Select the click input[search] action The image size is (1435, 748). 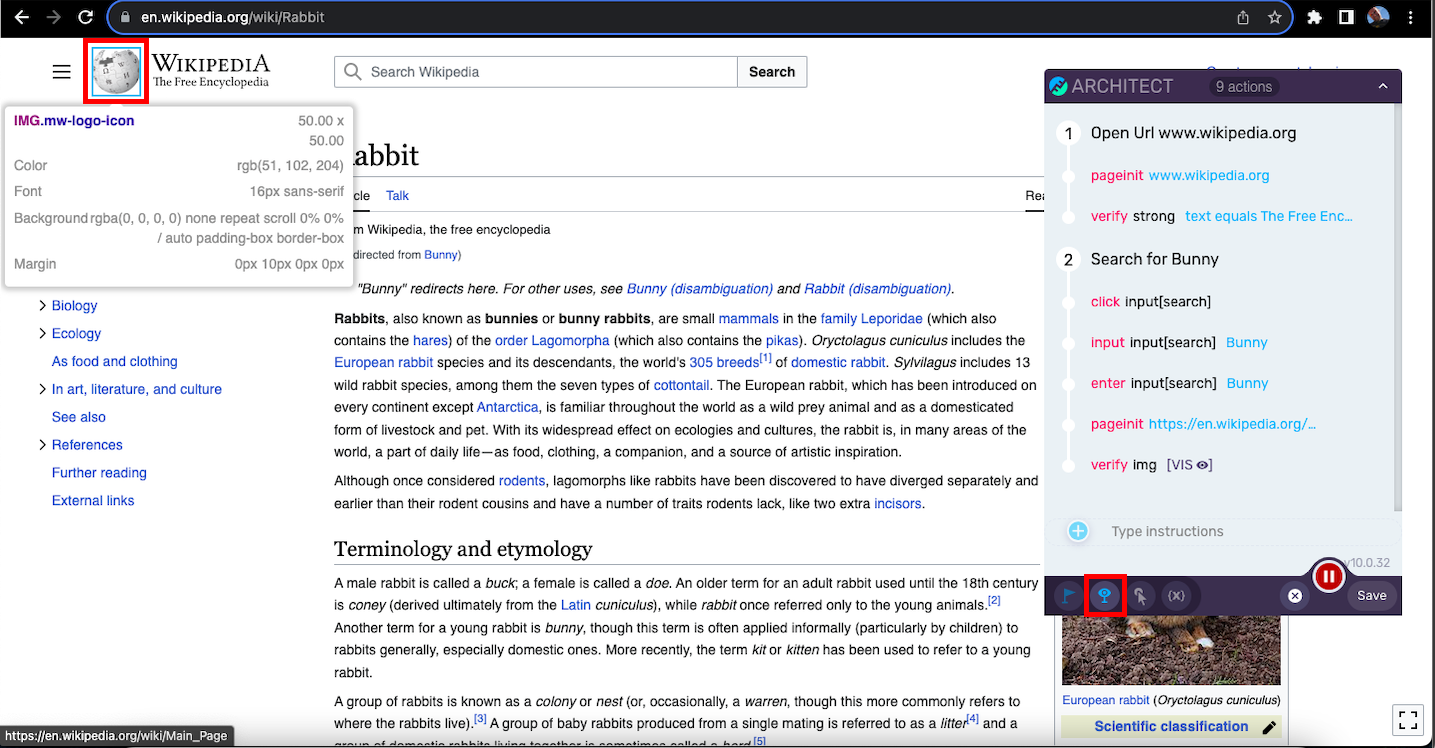[1151, 302]
